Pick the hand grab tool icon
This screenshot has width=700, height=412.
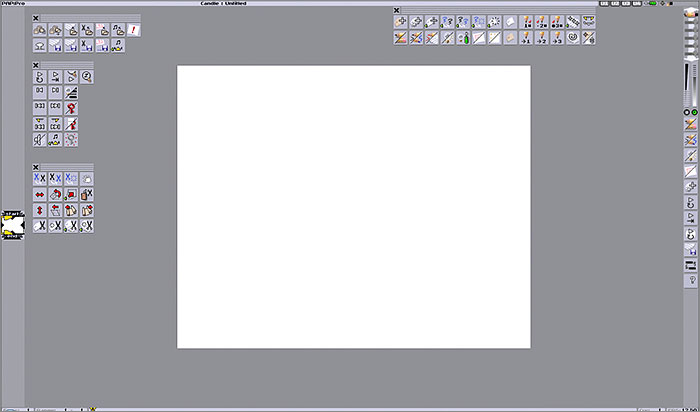[x=87, y=178]
